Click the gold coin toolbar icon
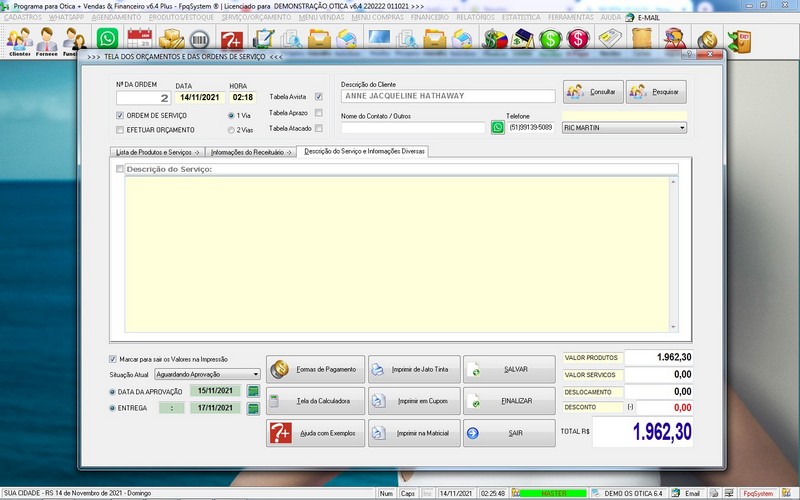This screenshot has width=800, height=500. pos(708,40)
